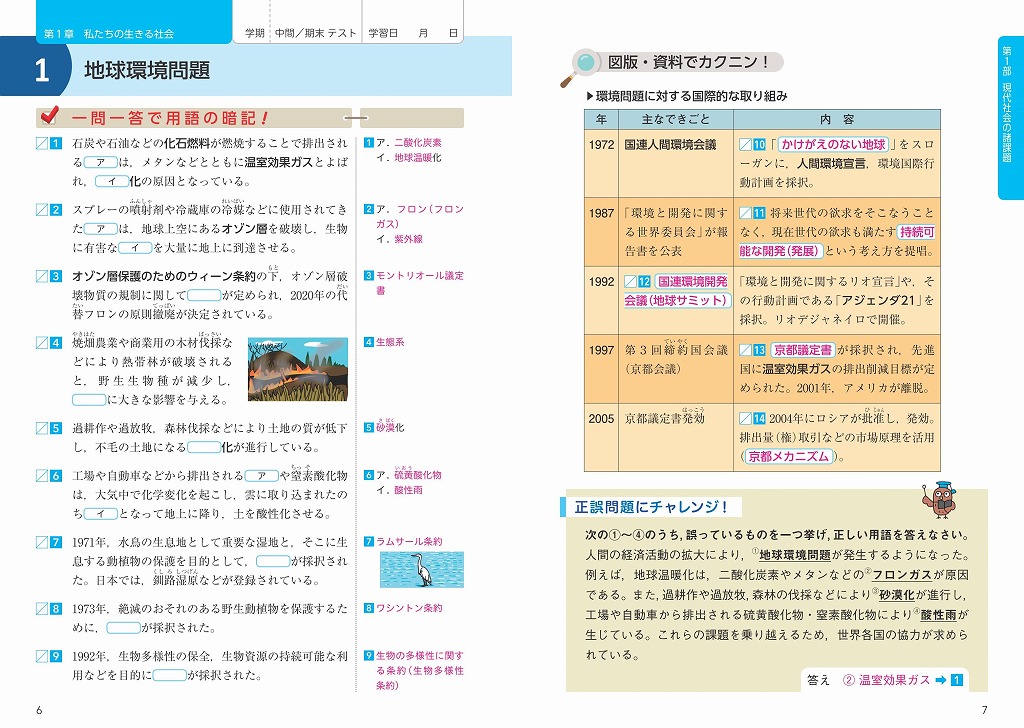
Task: Select the 第1章 私たちの生きる社会 header tab
Action: pos(110,33)
